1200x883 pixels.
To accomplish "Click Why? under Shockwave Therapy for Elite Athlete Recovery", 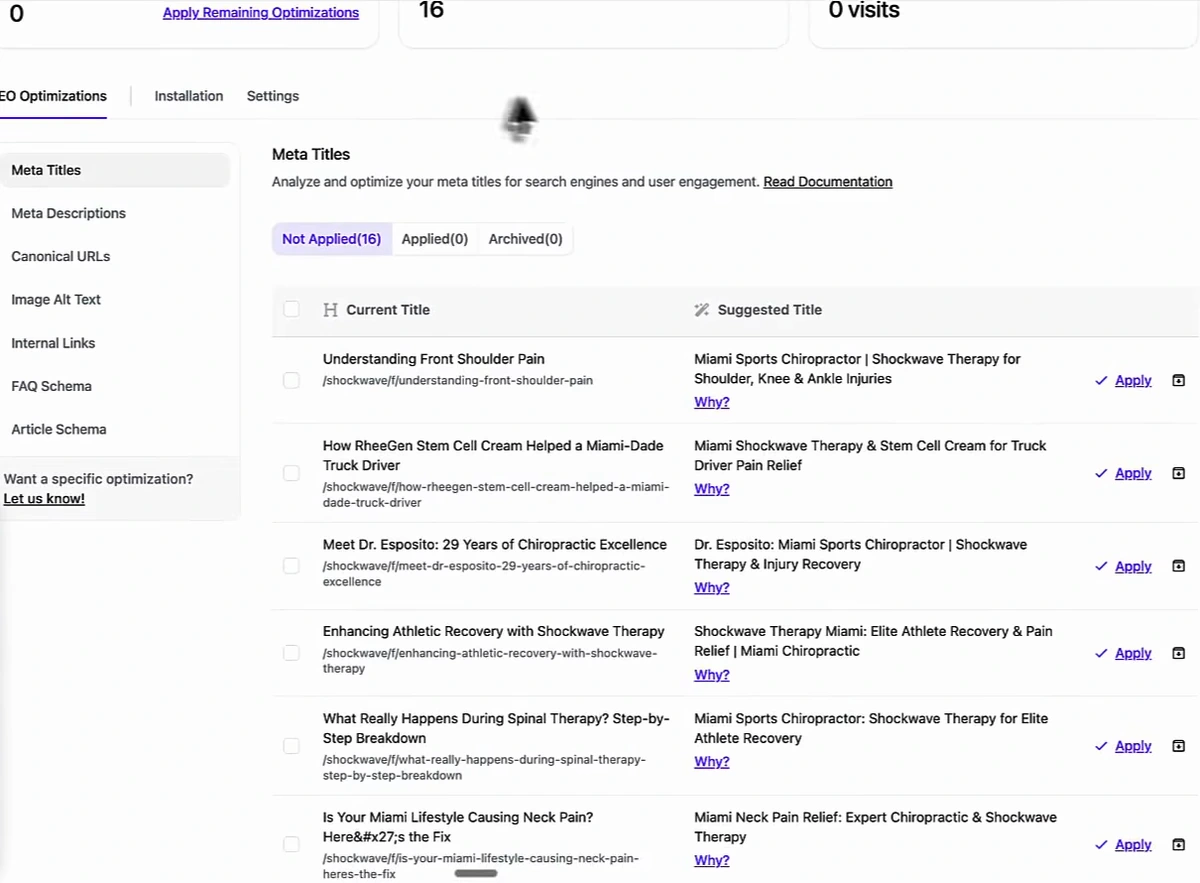I will [712, 762].
